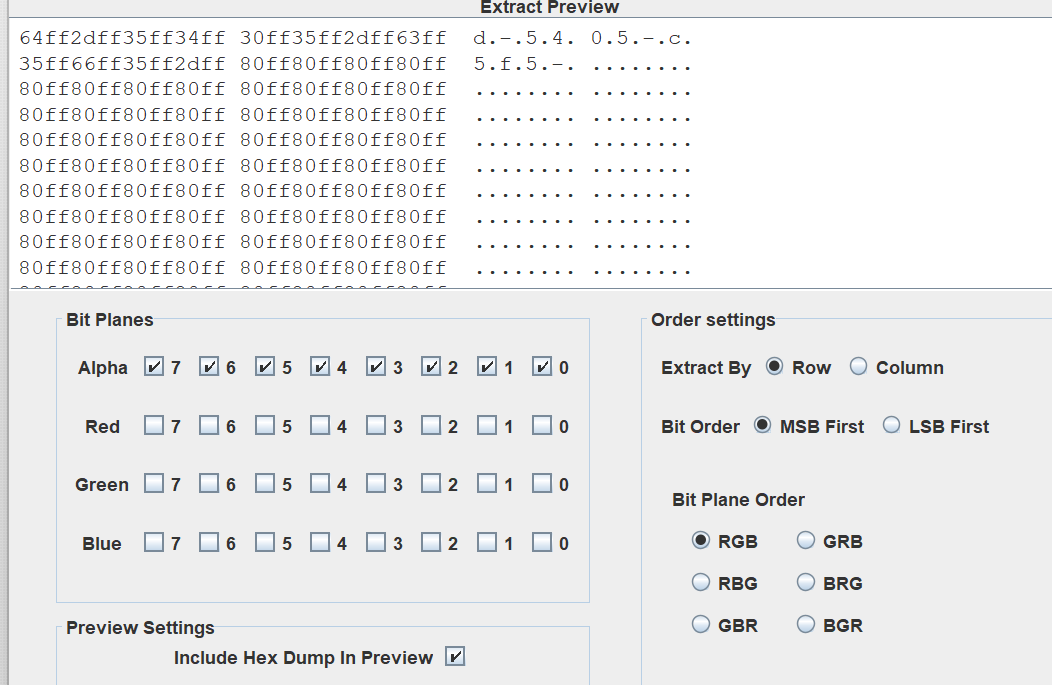The width and height of the screenshot is (1052, 685).
Task: Select the RBG bit plane order
Action: pos(701,583)
